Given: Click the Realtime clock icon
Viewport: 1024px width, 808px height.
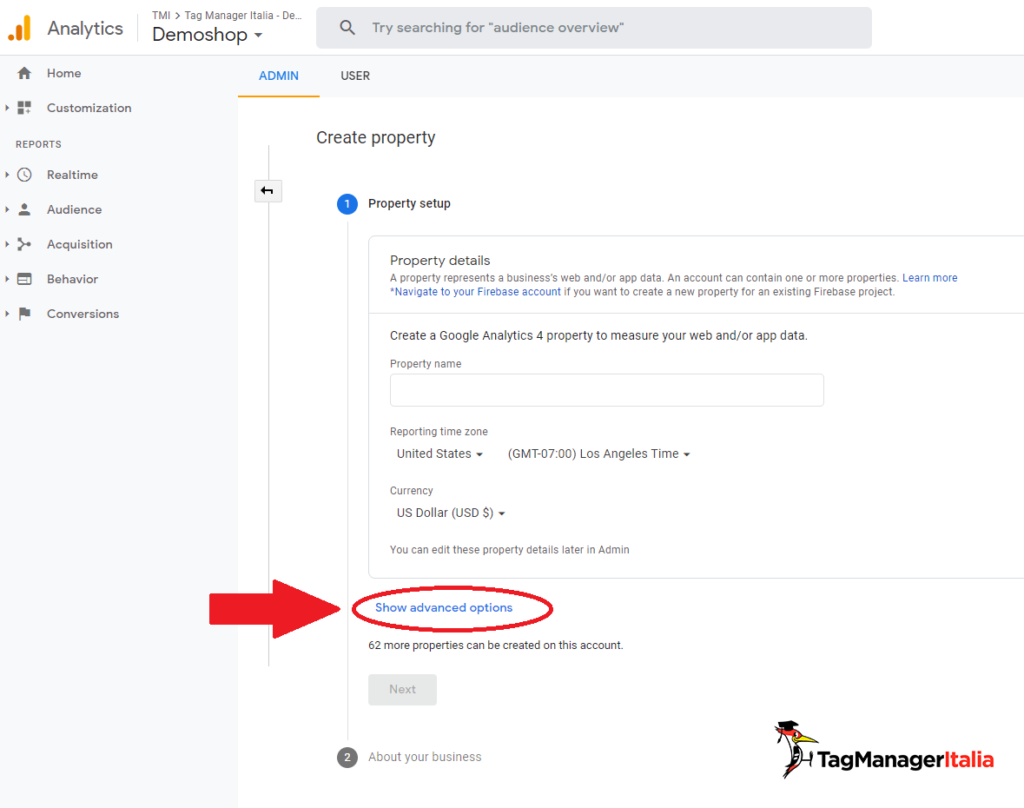Looking at the screenshot, I should tap(25, 175).
